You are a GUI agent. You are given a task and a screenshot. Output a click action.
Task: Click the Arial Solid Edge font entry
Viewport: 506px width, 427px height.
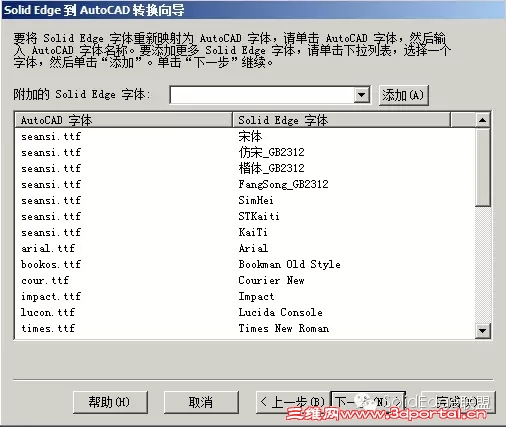point(253,248)
